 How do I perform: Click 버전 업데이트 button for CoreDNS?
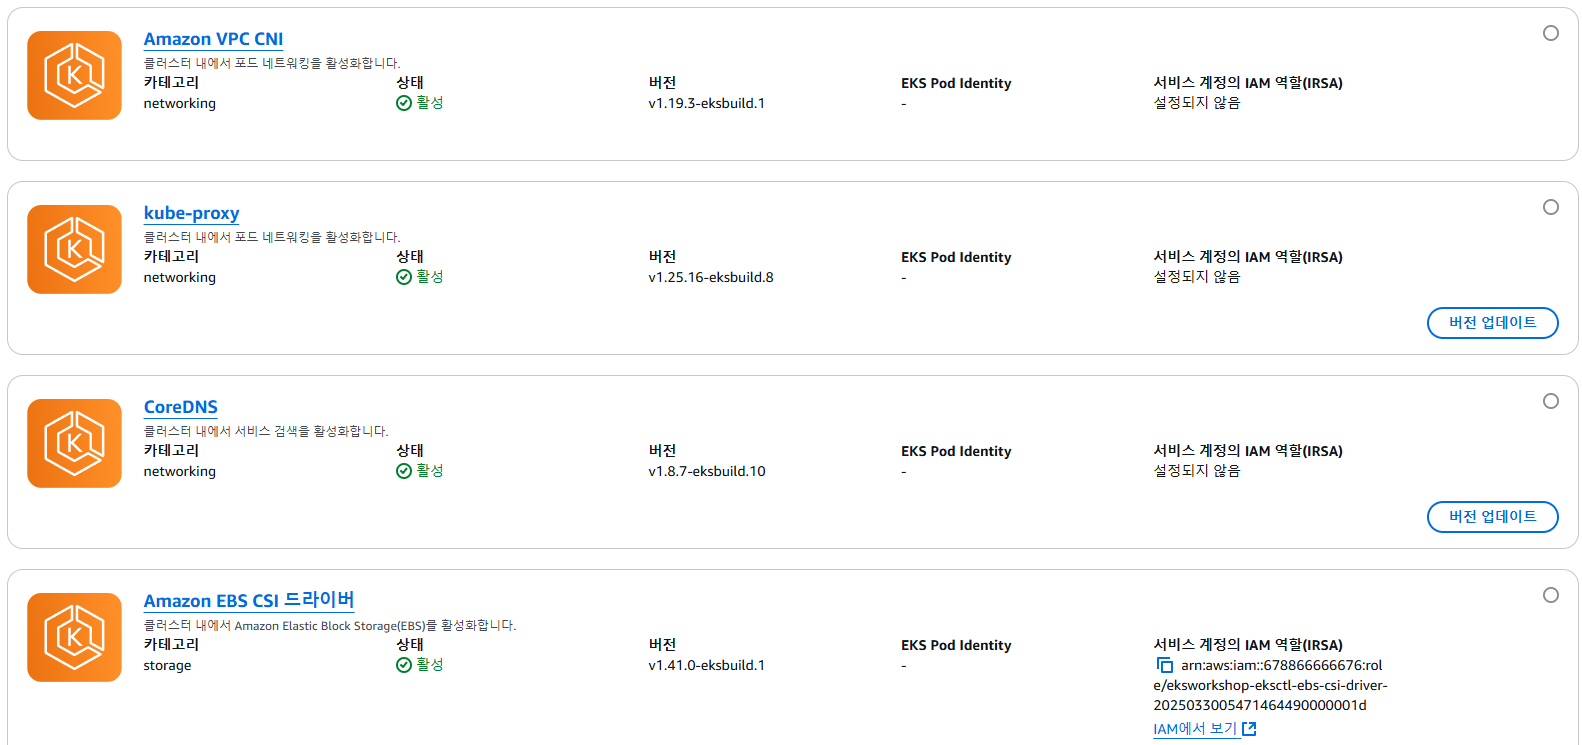1492,517
